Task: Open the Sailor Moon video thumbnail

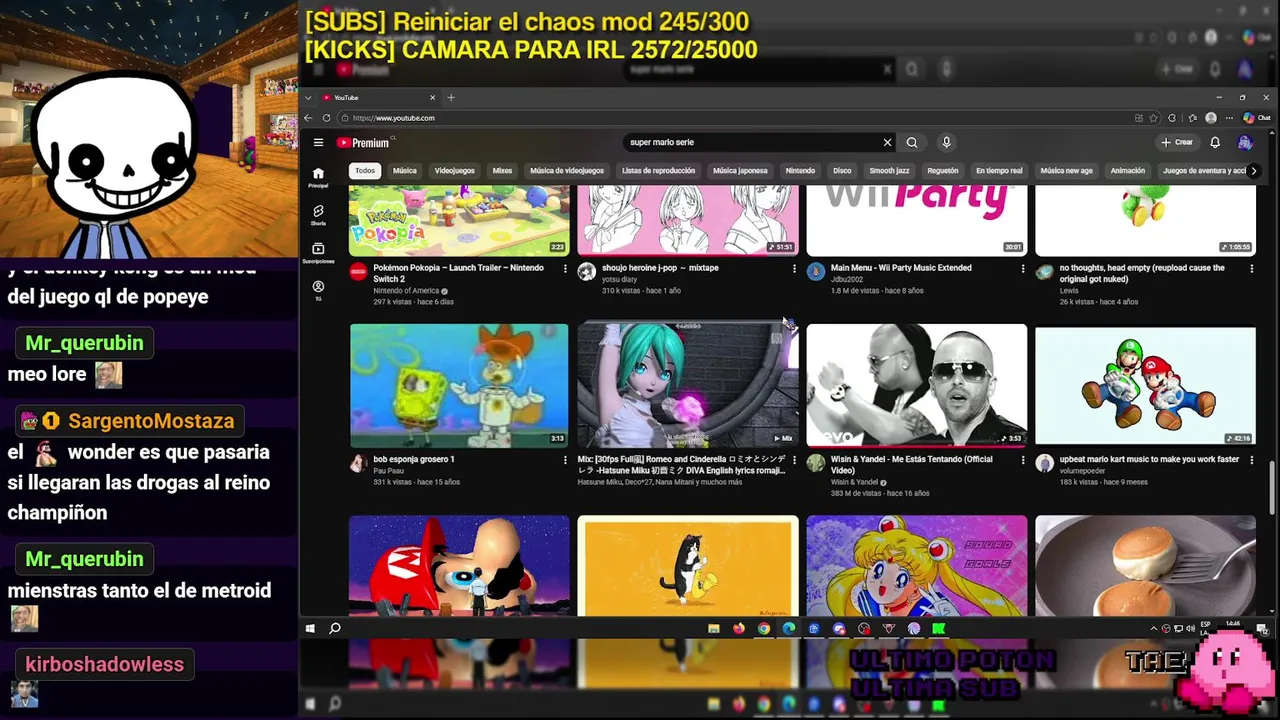Action: 917,565
